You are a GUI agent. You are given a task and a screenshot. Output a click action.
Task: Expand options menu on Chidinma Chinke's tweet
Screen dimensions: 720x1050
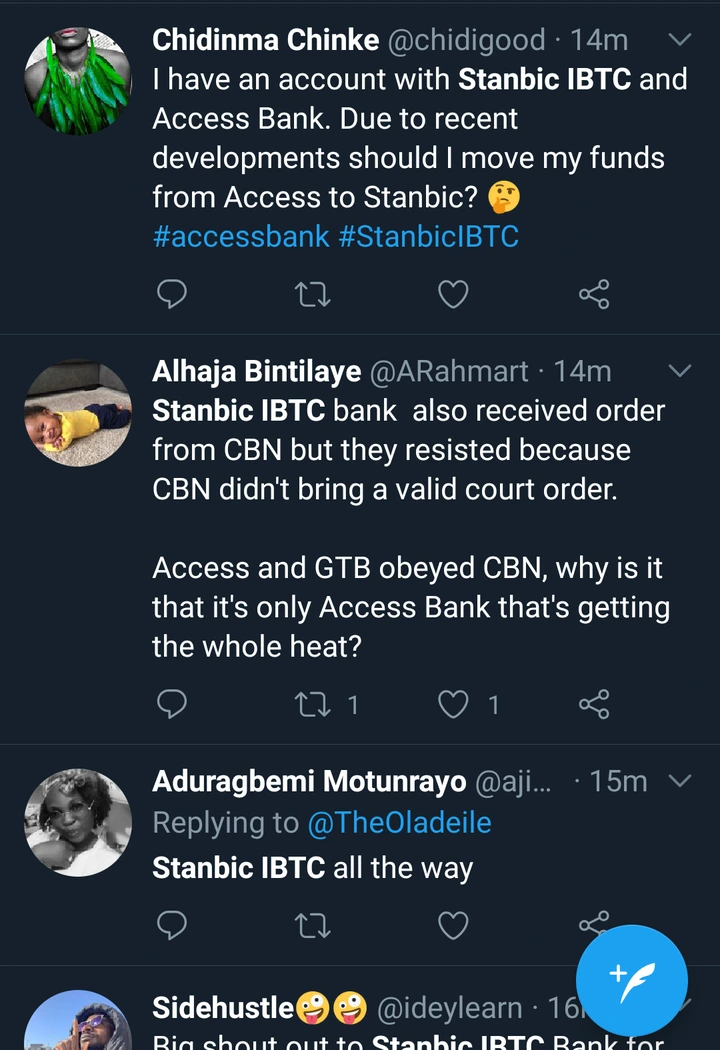coord(679,40)
